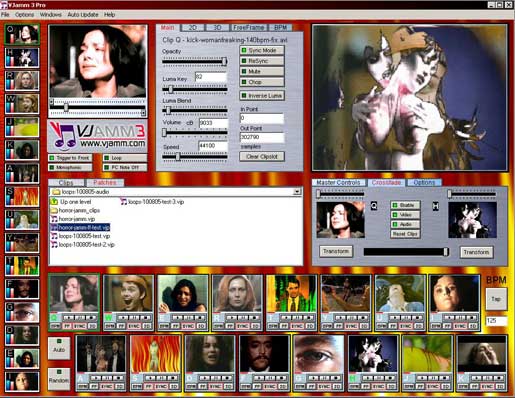Expand the loops-100805-audio folder dropdown
515x398 pixels.
(297, 192)
